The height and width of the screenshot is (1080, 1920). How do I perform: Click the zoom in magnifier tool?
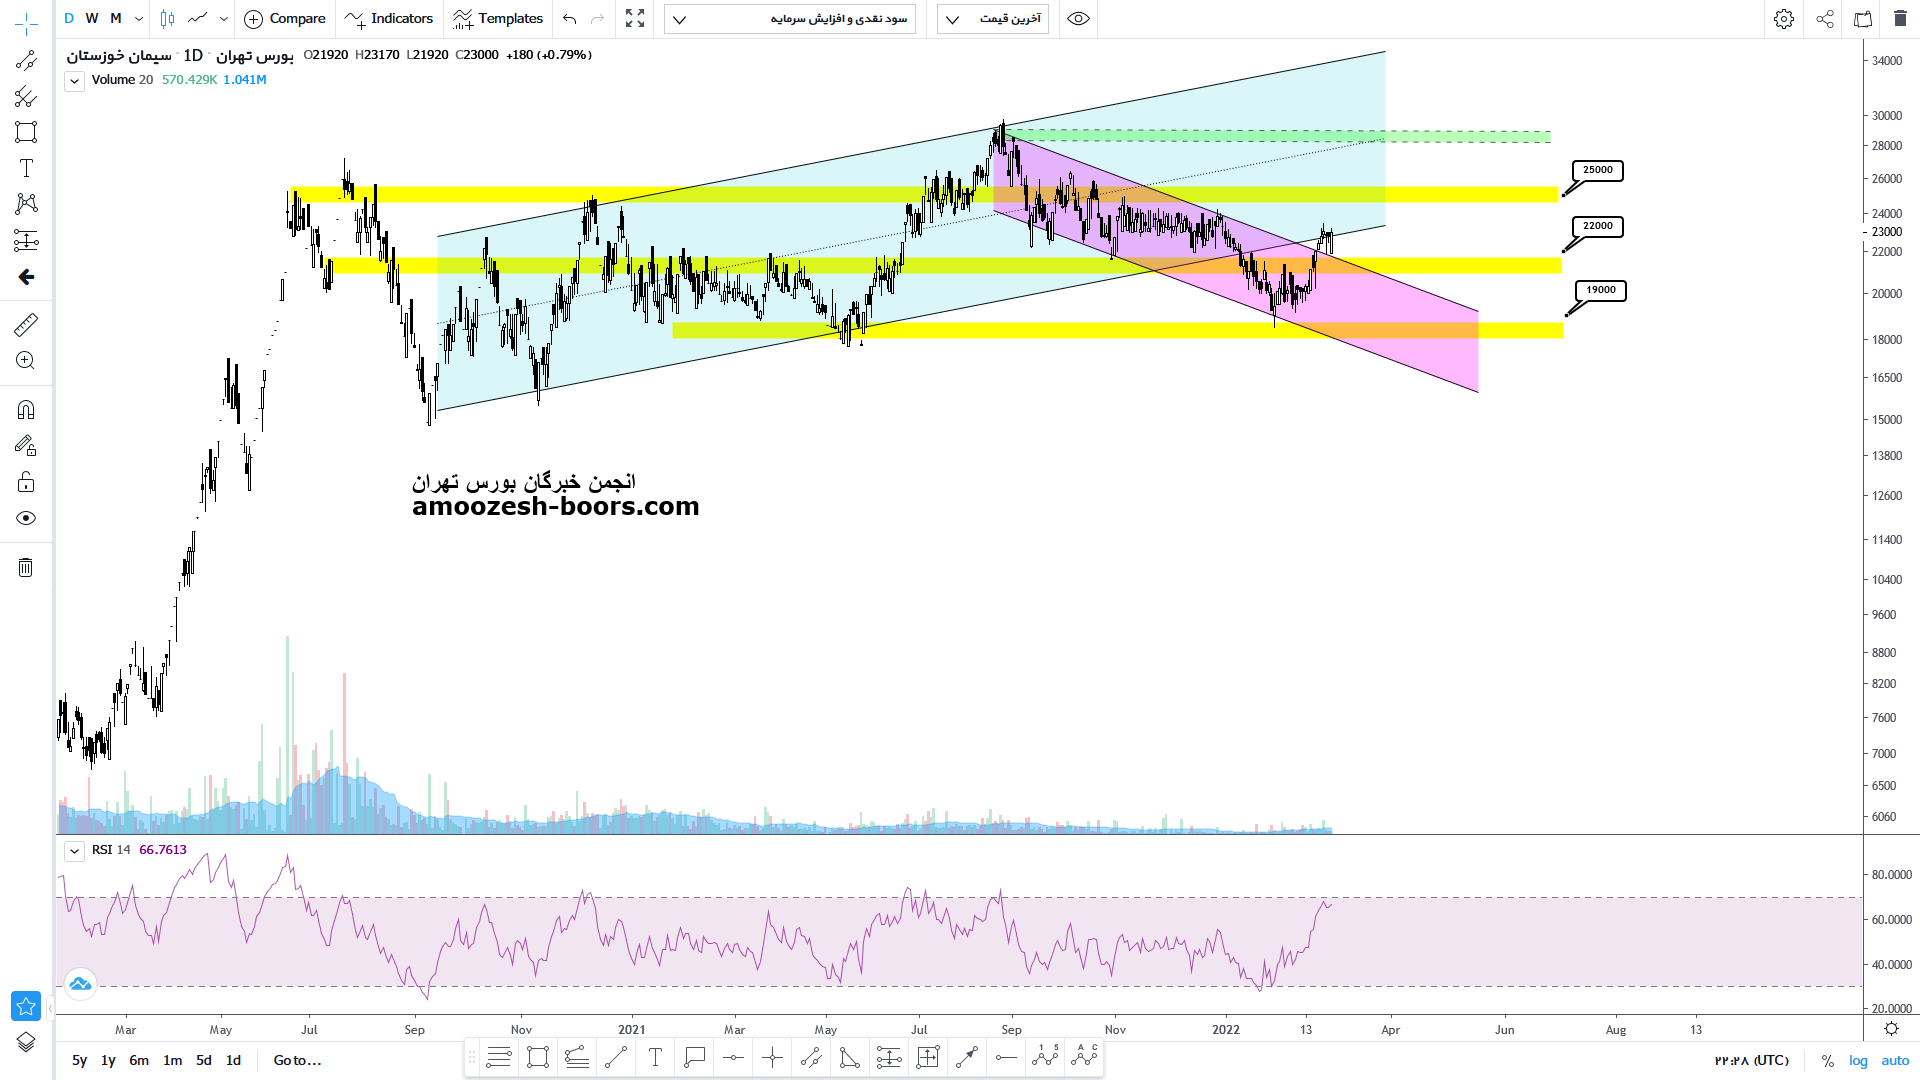tap(26, 361)
